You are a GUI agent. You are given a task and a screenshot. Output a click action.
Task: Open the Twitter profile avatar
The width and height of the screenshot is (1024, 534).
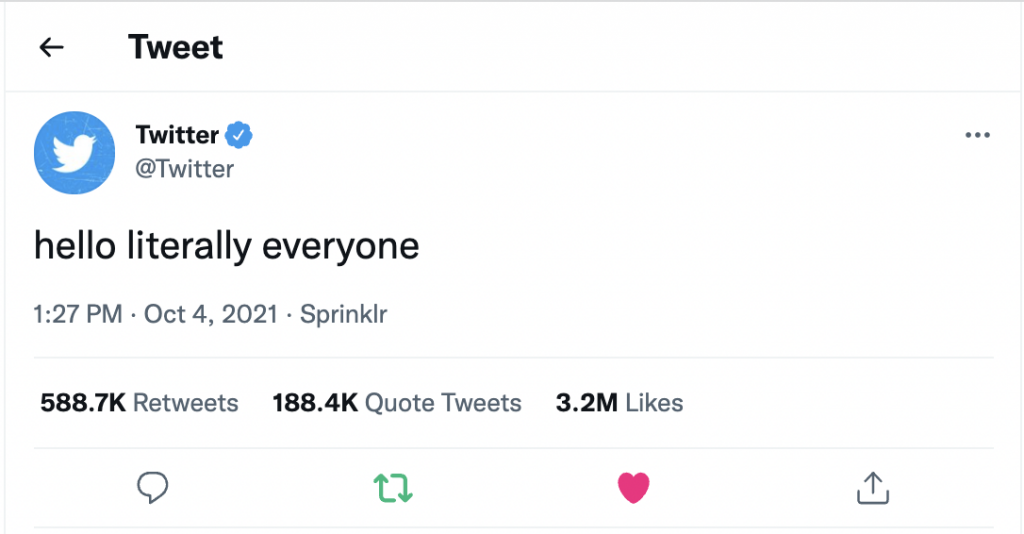pos(74,152)
